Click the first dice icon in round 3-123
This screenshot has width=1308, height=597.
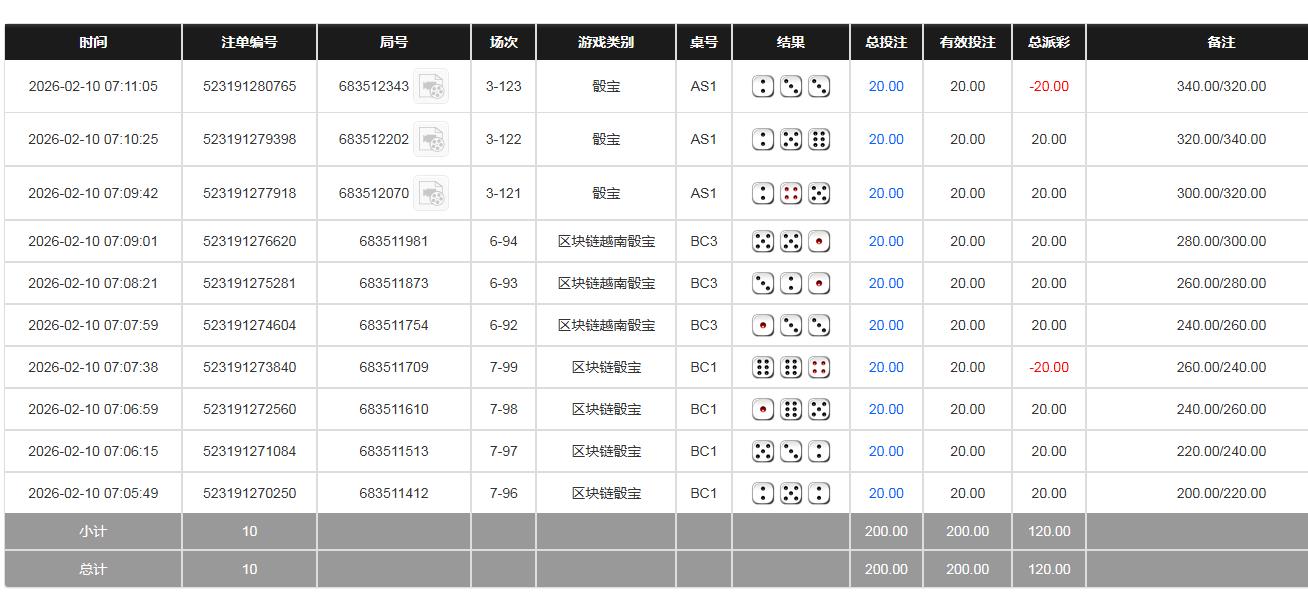pos(763,87)
